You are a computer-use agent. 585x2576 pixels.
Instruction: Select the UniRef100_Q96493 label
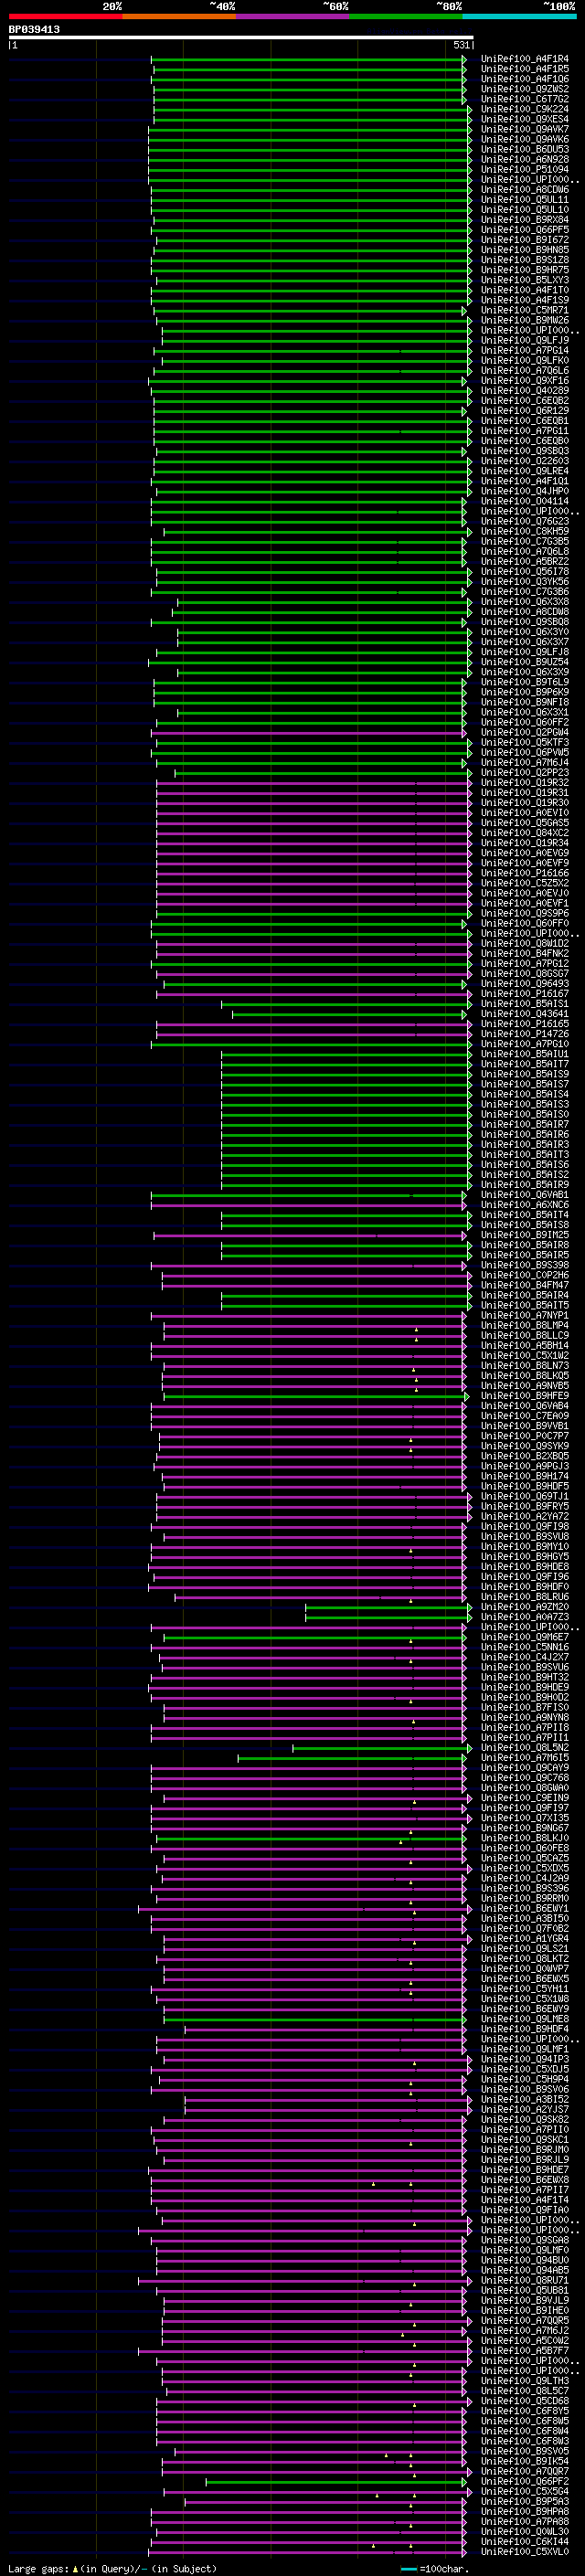pyautogui.click(x=525, y=984)
